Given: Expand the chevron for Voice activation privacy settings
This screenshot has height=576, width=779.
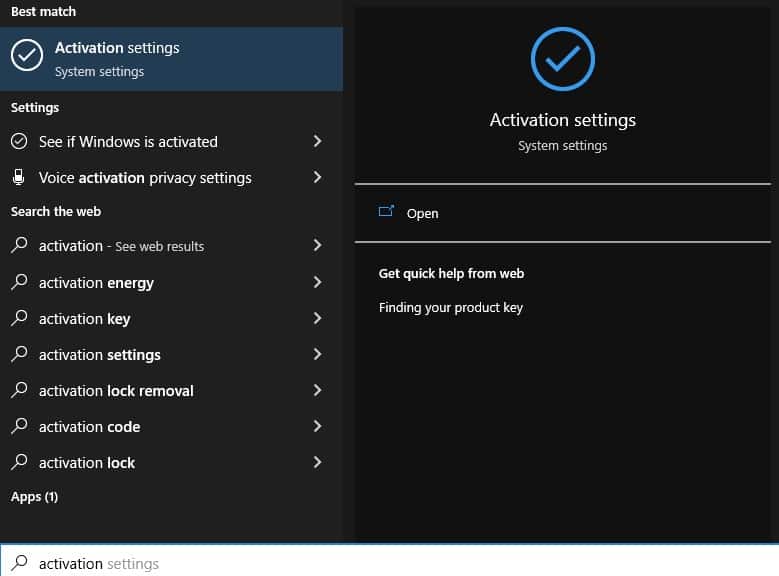Looking at the screenshot, I should 317,177.
